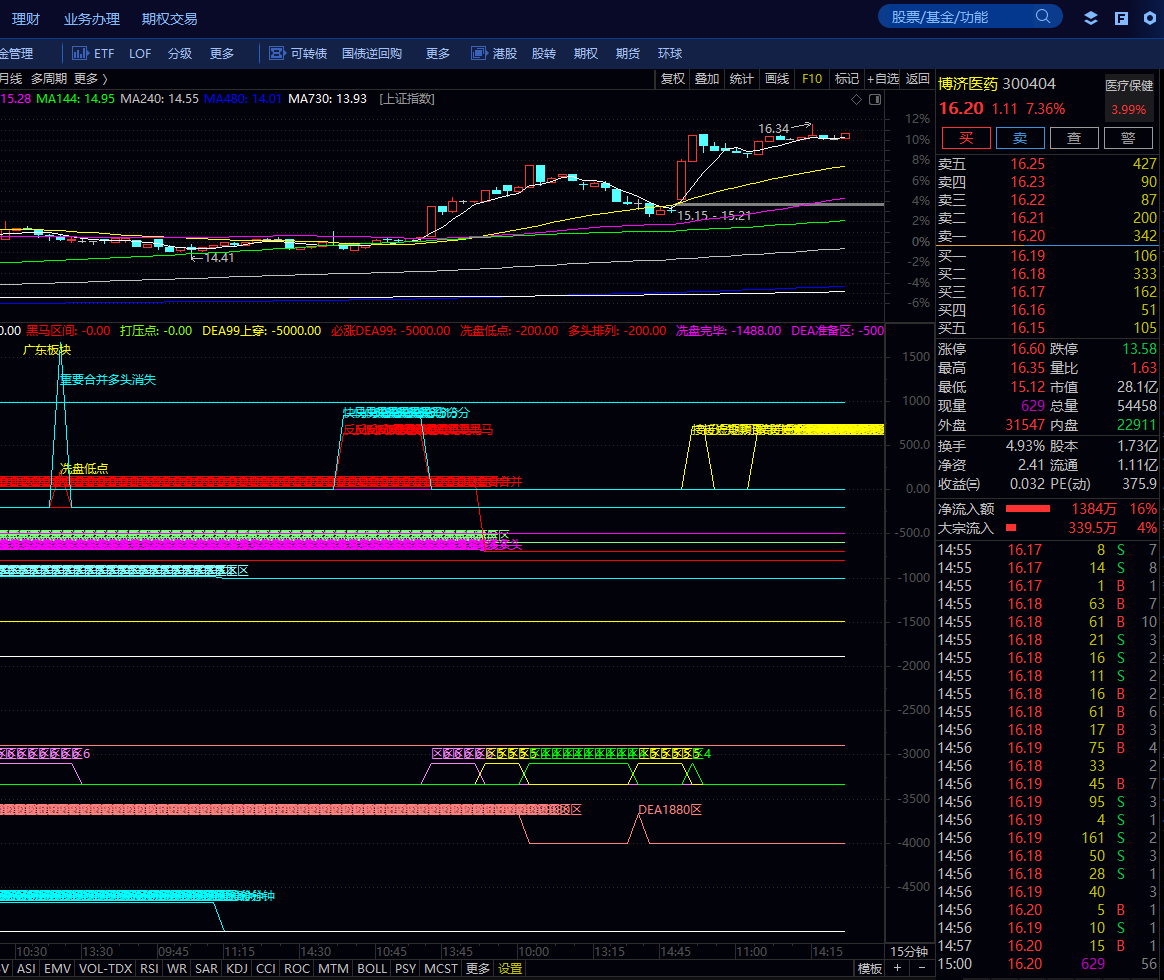The width and height of the screenshot is (1164, 980).
Task: Open 国债逆回购 section
Action: point(372,53)
